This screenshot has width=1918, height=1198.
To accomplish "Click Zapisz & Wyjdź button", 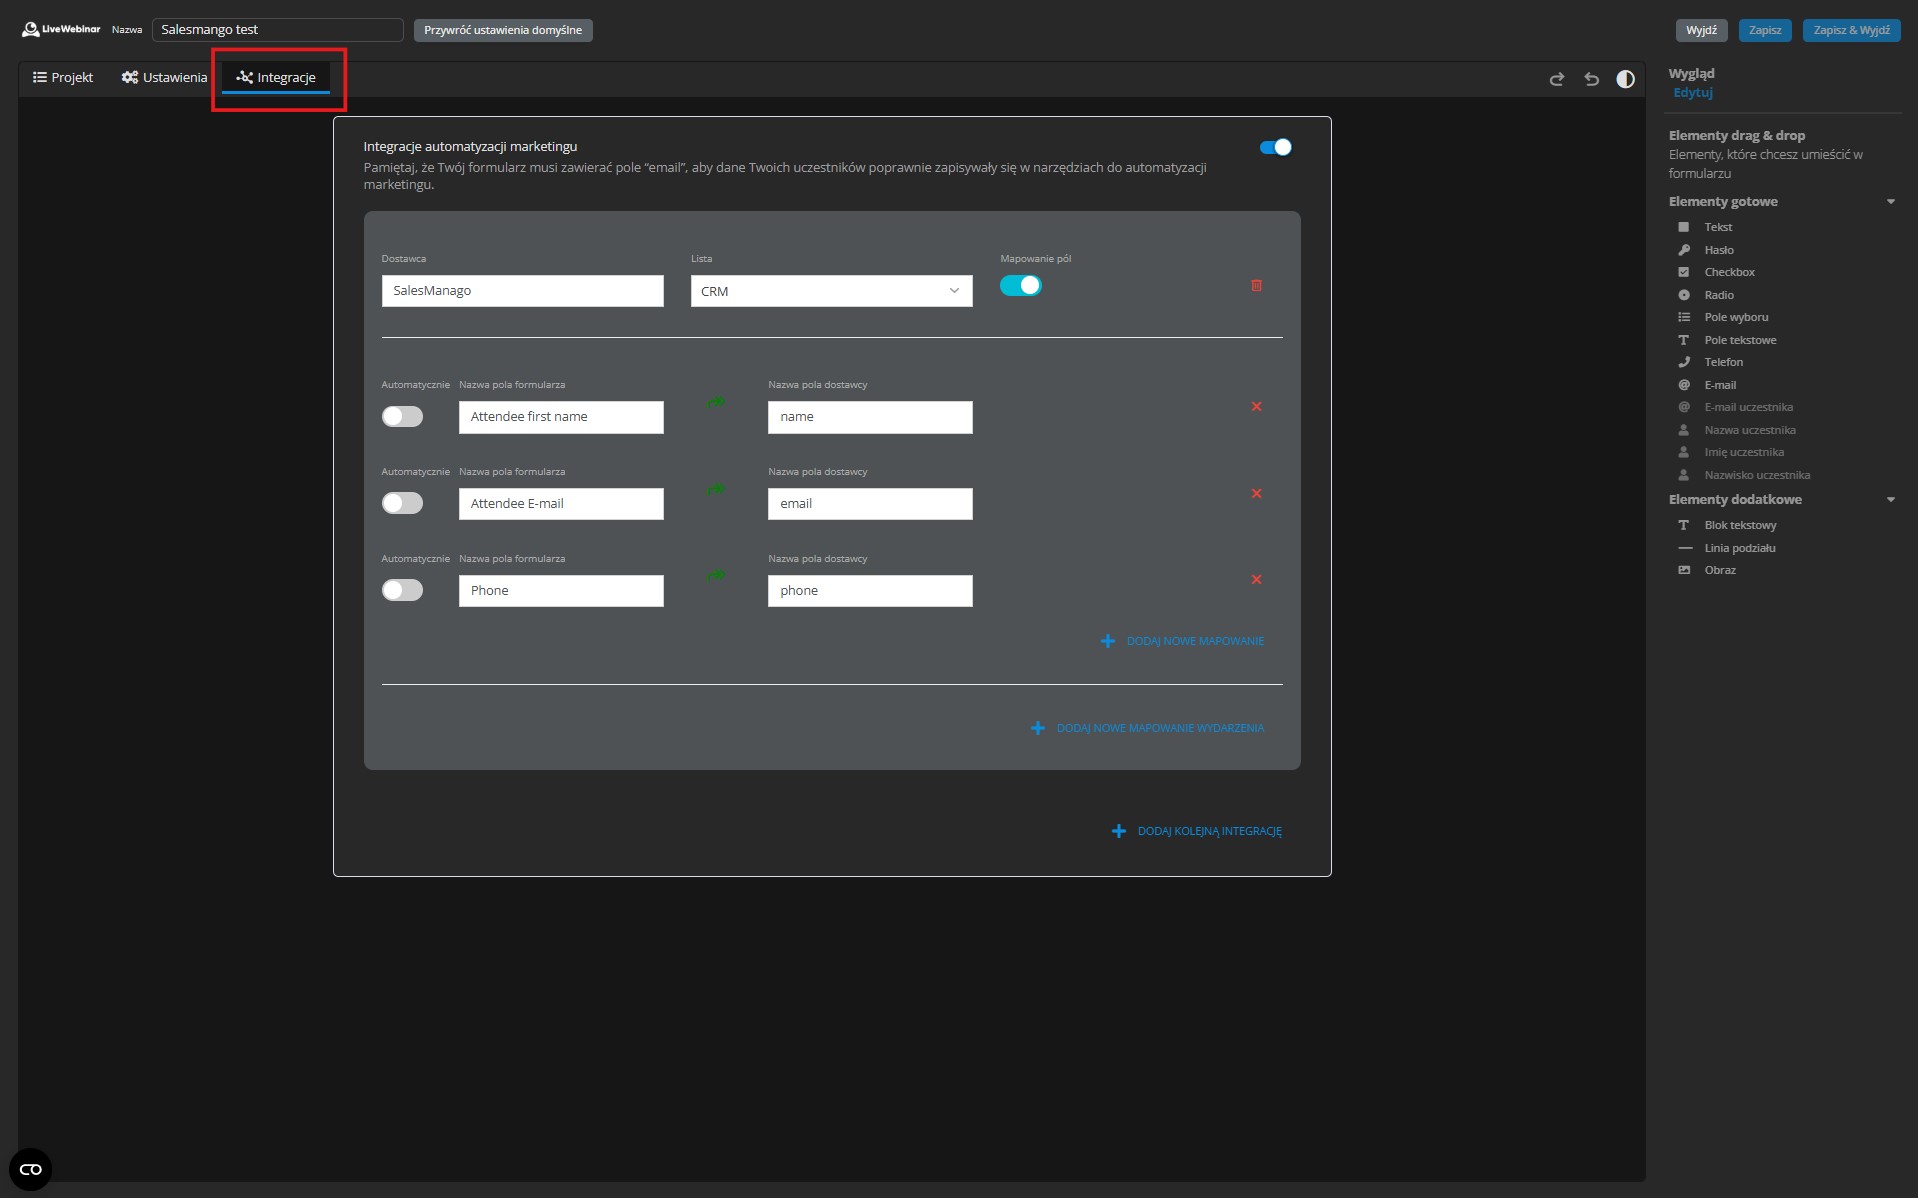I will coord(1851,29).
